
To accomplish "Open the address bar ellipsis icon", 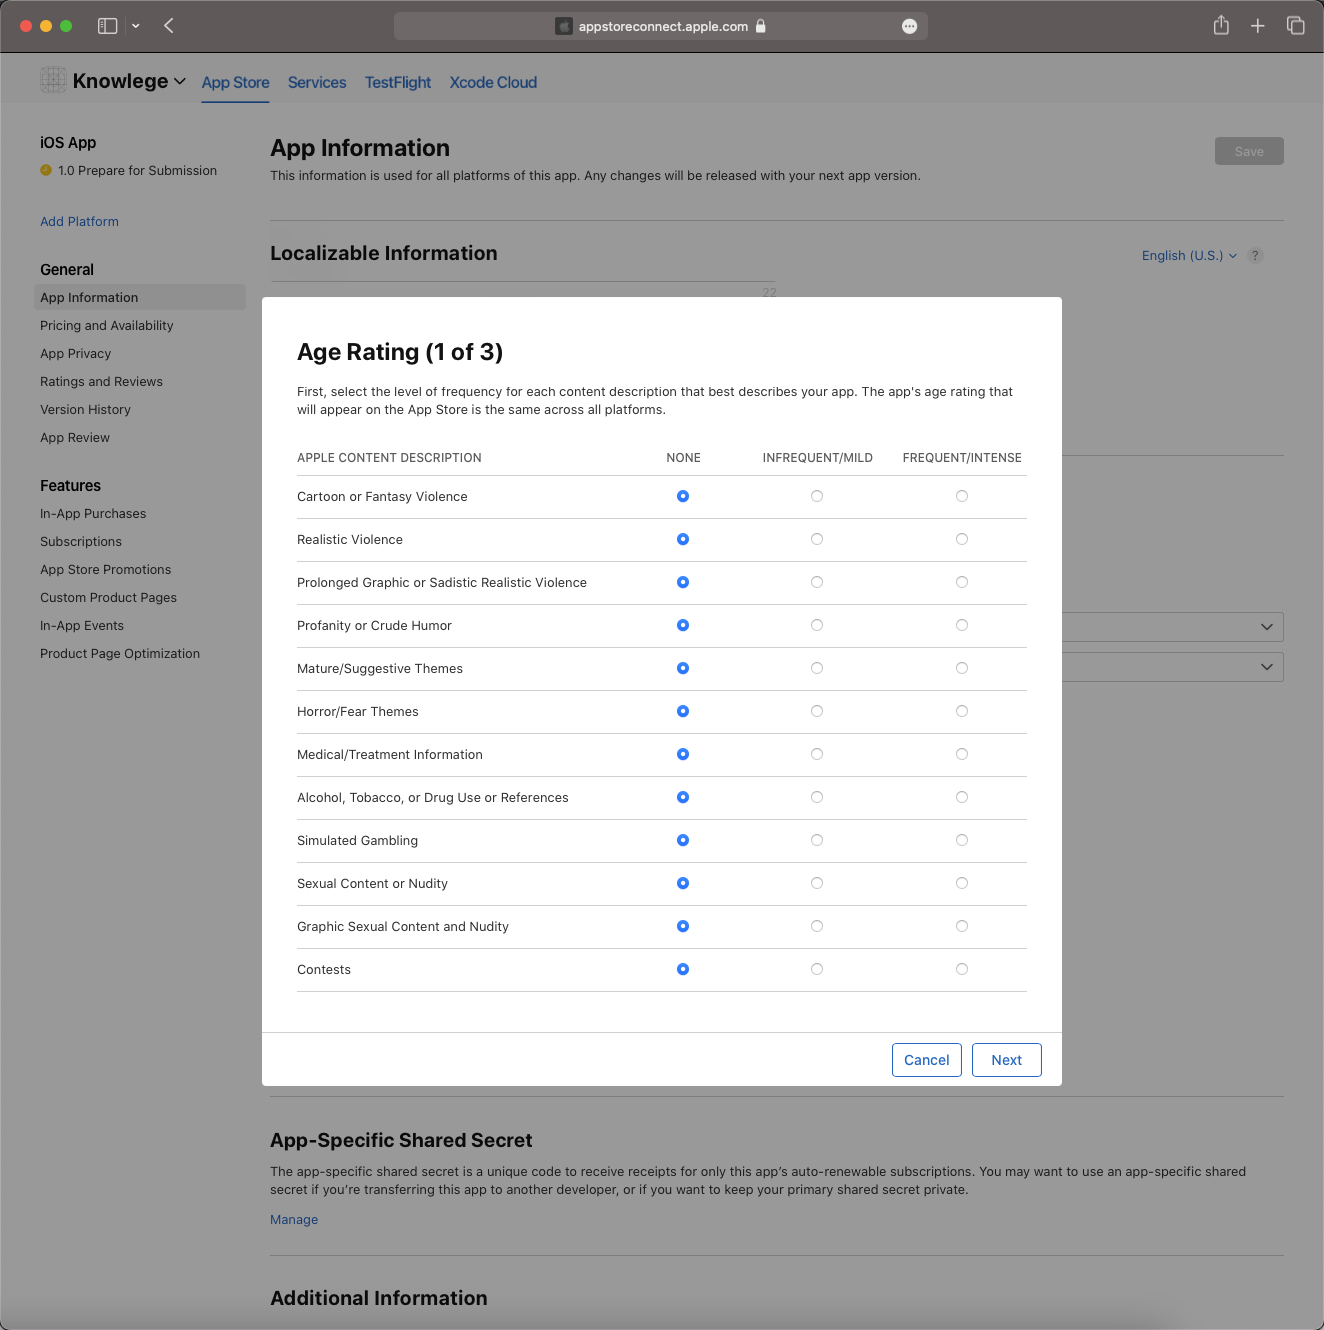I will (x=909, y=27).
